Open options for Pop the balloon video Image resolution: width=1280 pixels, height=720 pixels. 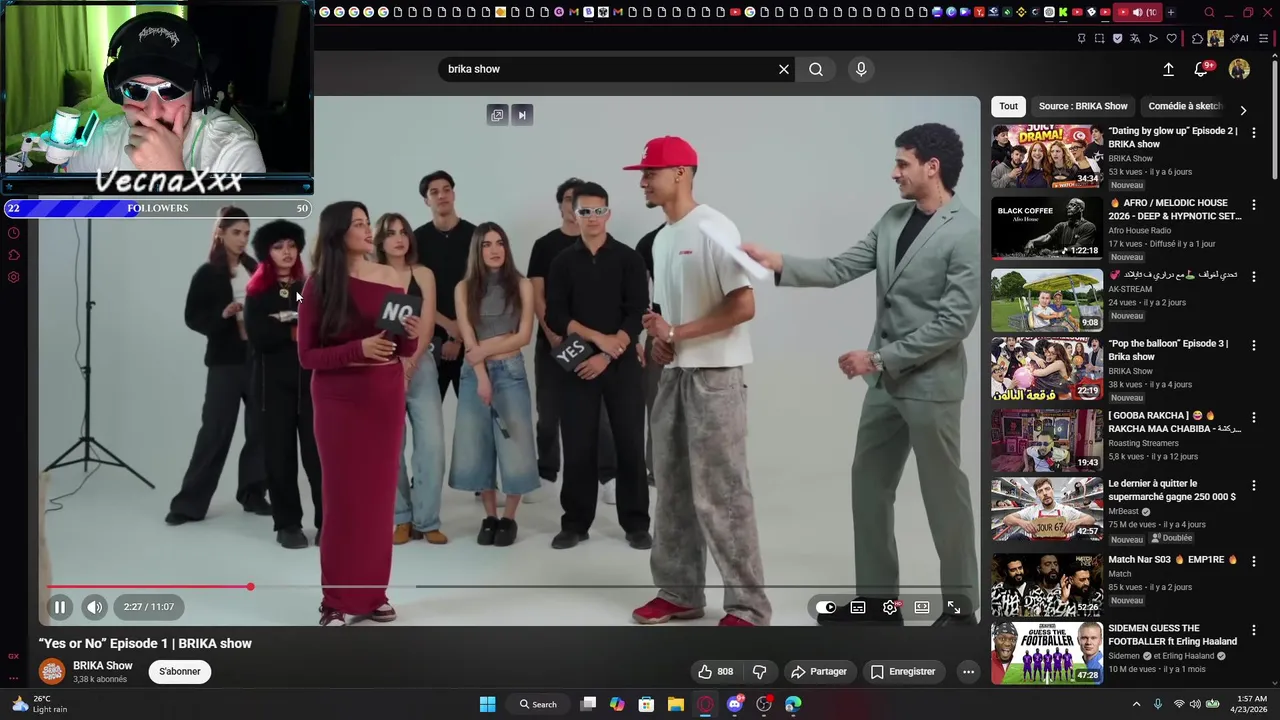pyautogui.click(x=1254, y=346)
